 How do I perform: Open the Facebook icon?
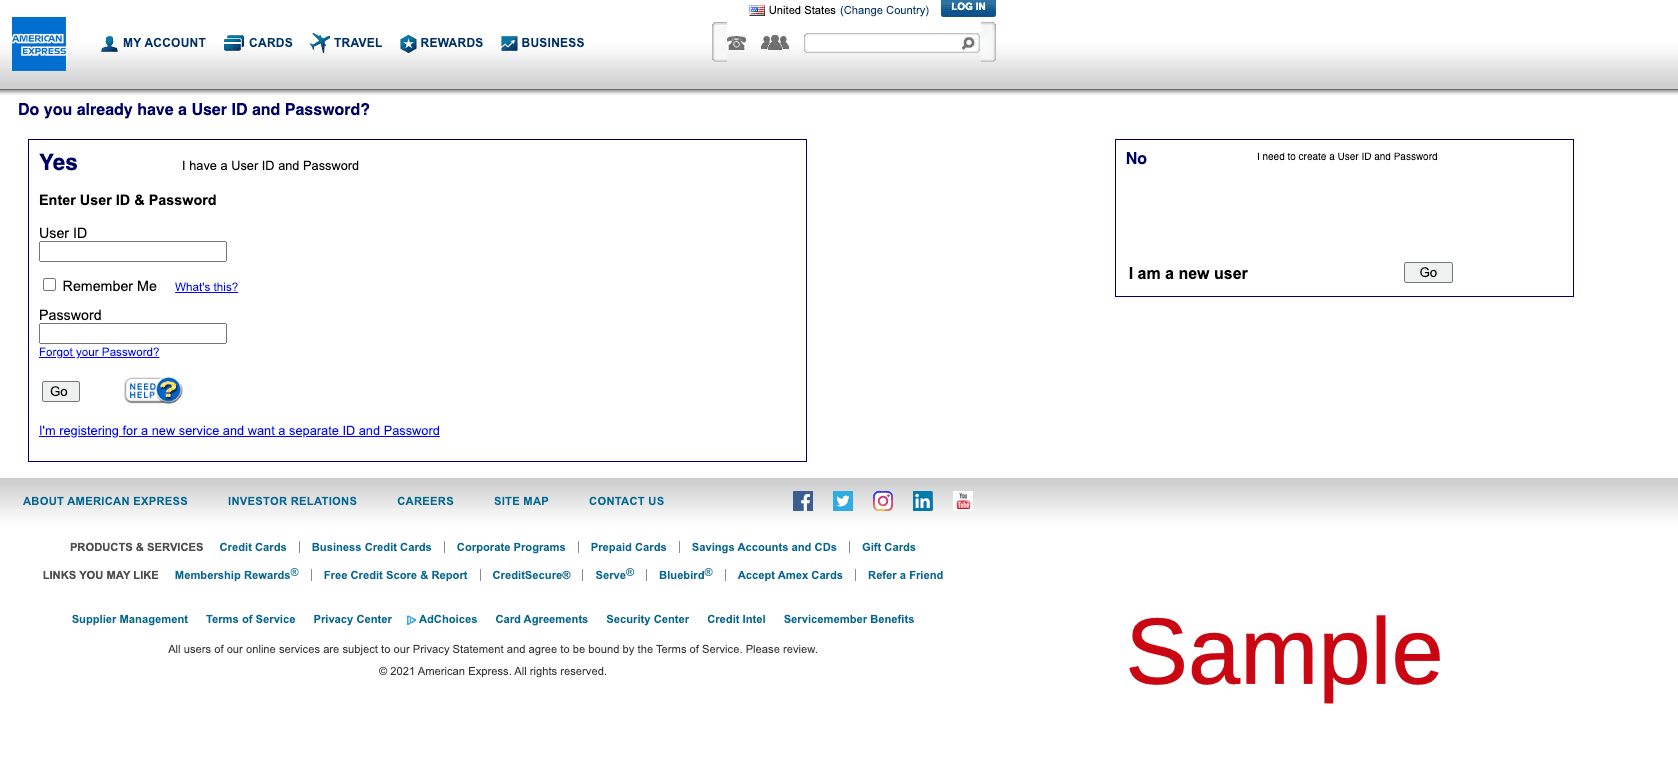click(803, 501)
